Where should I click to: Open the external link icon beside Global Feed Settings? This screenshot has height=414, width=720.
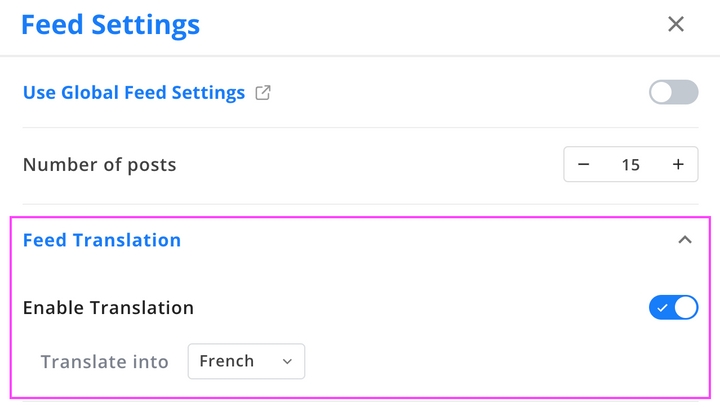pos(263,93)
